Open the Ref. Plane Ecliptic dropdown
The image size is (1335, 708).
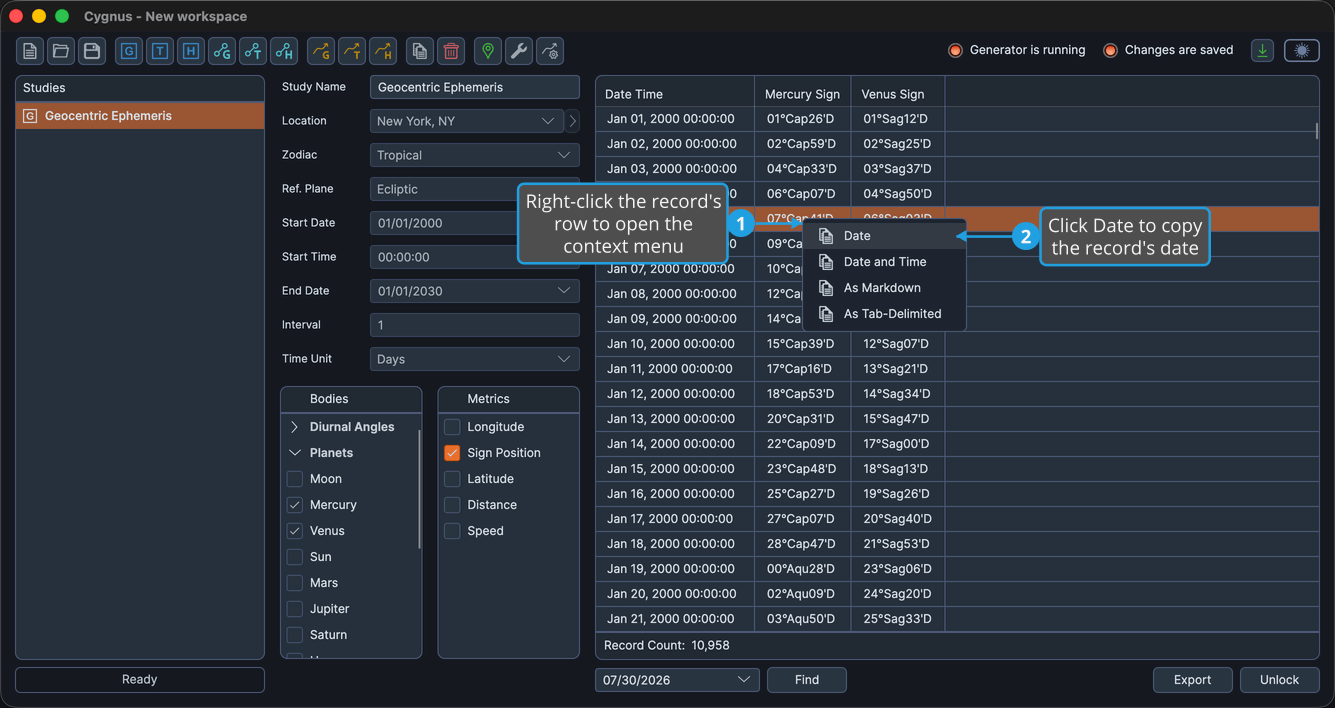(475, 189)
